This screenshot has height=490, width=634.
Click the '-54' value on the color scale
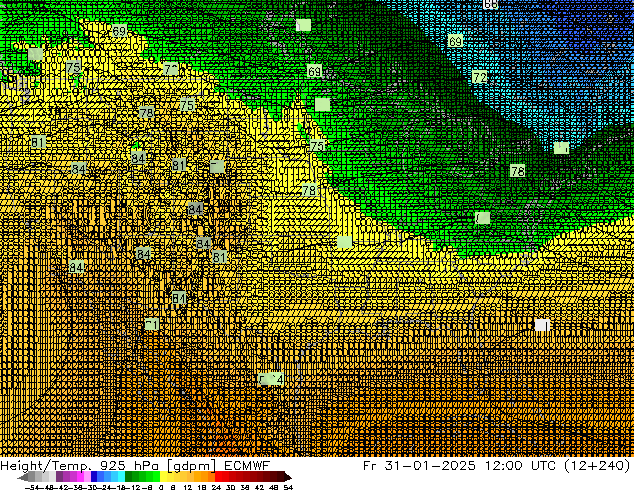[x=32, y=488]
